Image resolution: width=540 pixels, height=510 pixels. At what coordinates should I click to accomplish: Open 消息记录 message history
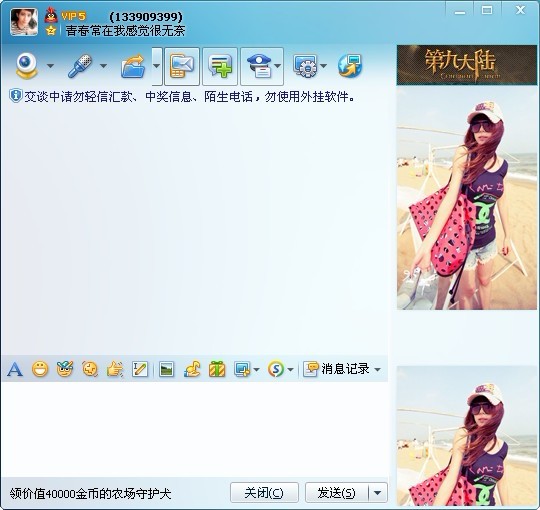pos(336,369)
